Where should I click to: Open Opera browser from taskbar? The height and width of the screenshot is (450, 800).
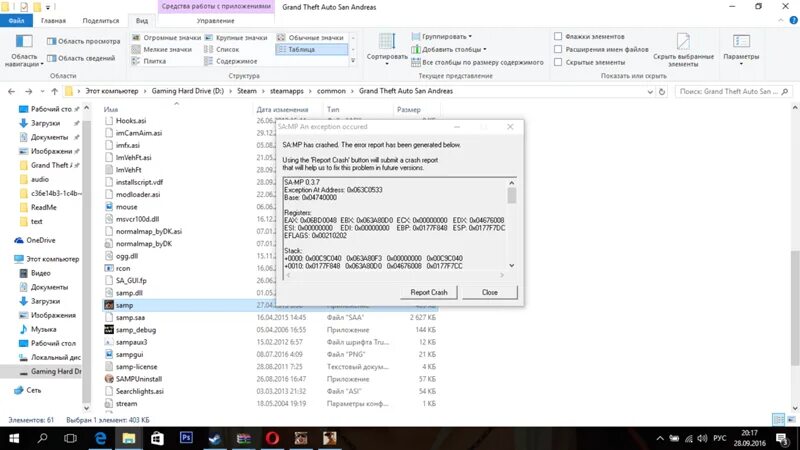272,438
